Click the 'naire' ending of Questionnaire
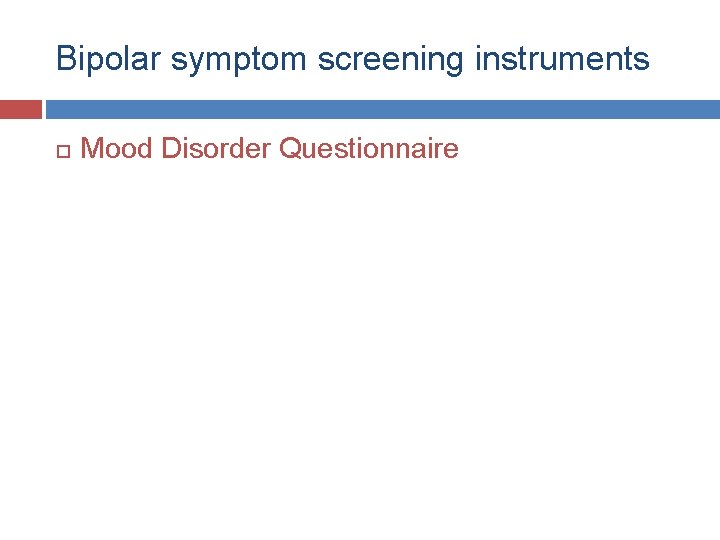 [x=427, y=148]
